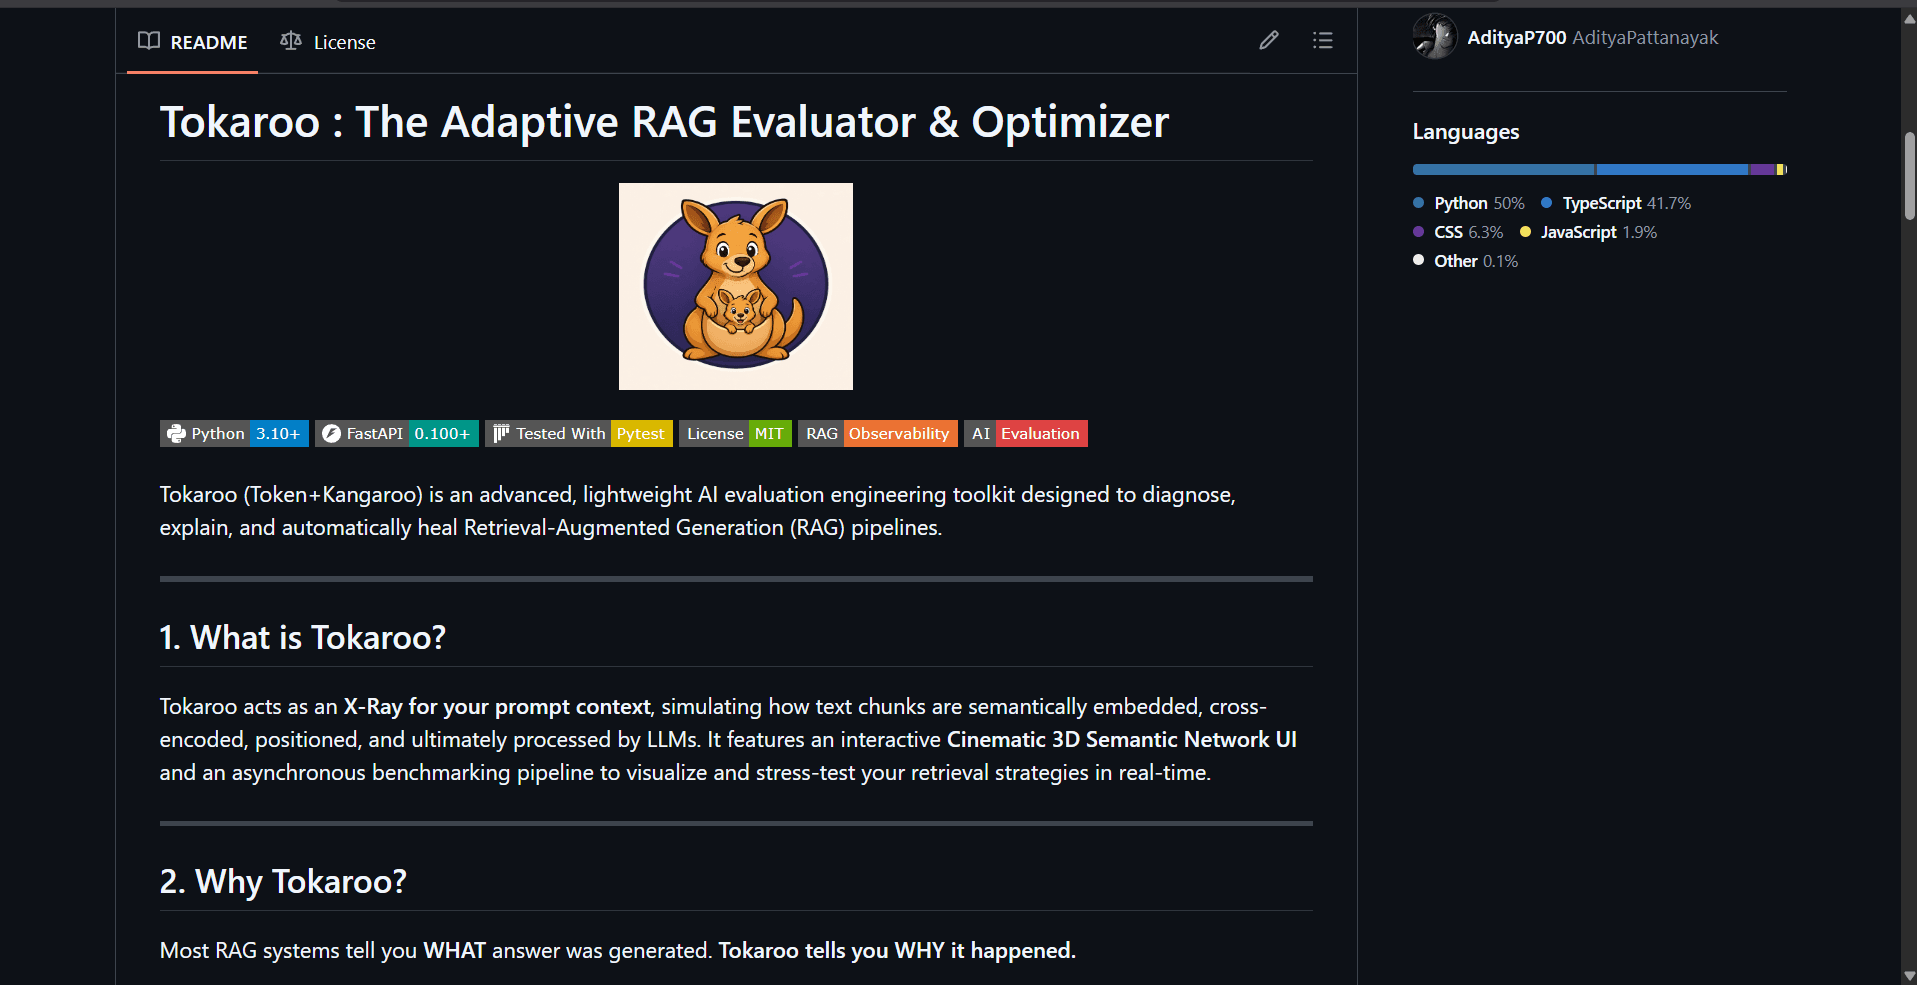The height and width of the screenshot is (985, 1917).
Task: Click the FastAPI 0.100+ badge
Action: [x=397, y=433]
